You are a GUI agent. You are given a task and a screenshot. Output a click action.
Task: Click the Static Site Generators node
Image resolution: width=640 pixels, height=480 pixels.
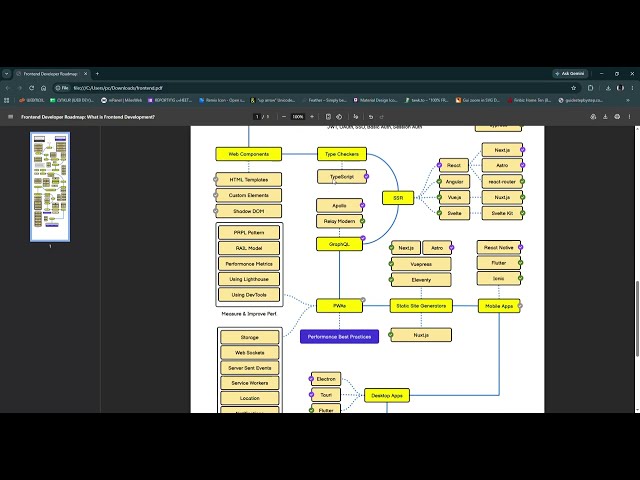[421, 306]
